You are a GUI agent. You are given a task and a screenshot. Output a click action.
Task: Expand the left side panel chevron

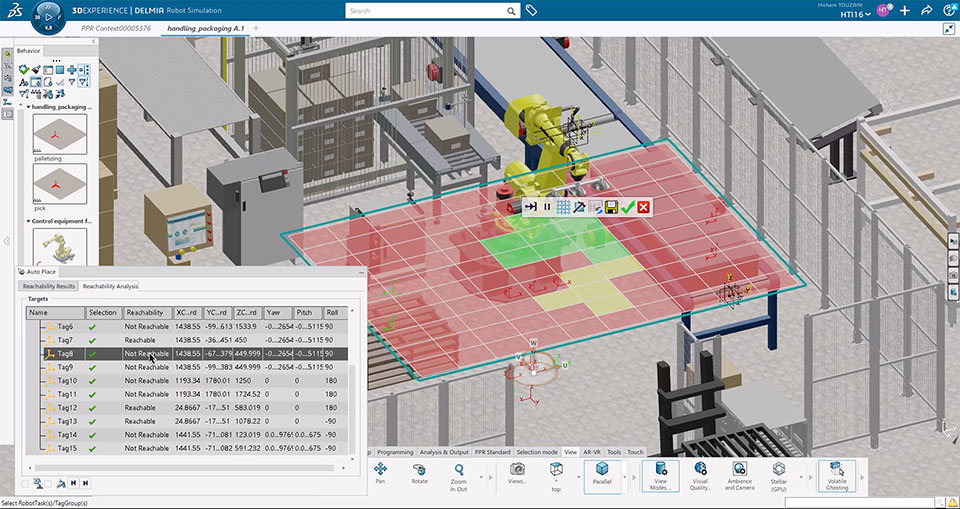[7, 241]
